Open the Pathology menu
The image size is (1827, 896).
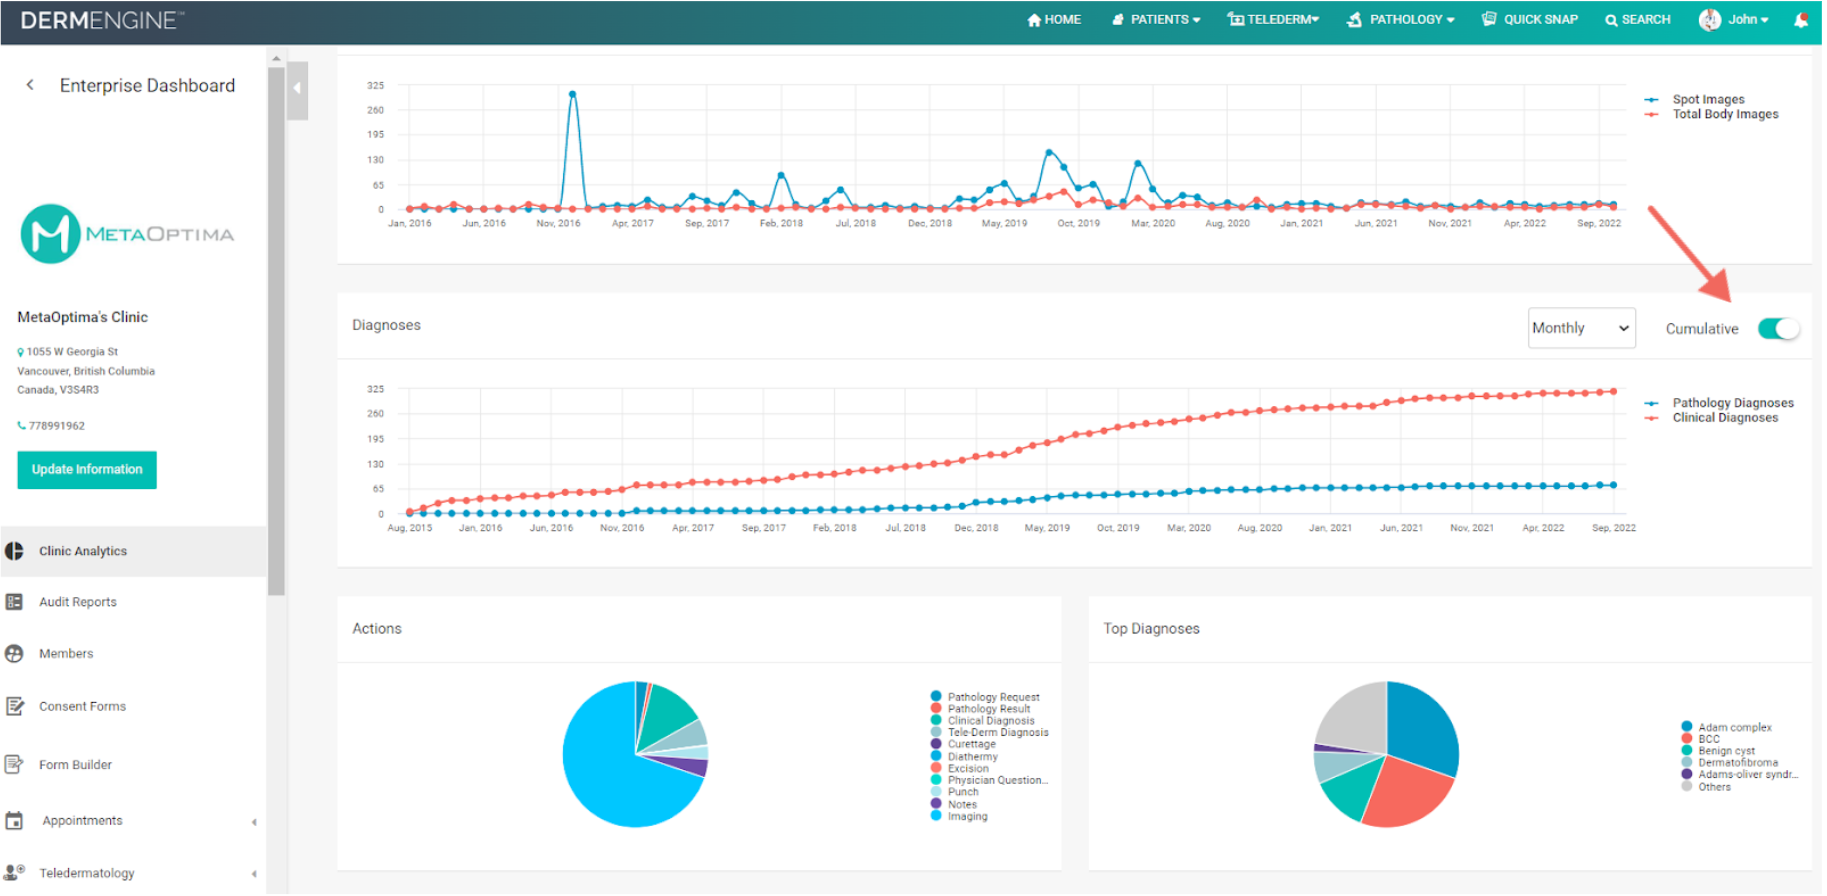pyautogui.click(x=1401, y=20)
